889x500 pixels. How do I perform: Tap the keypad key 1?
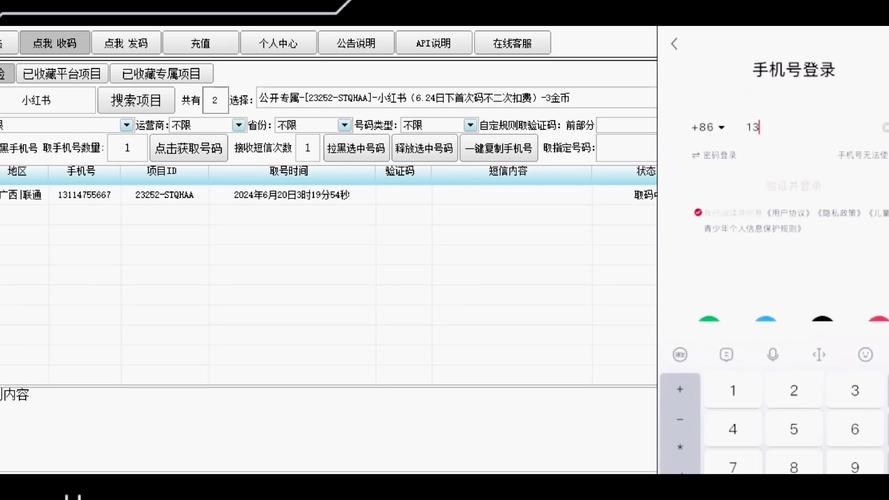[x=733, y=391]
